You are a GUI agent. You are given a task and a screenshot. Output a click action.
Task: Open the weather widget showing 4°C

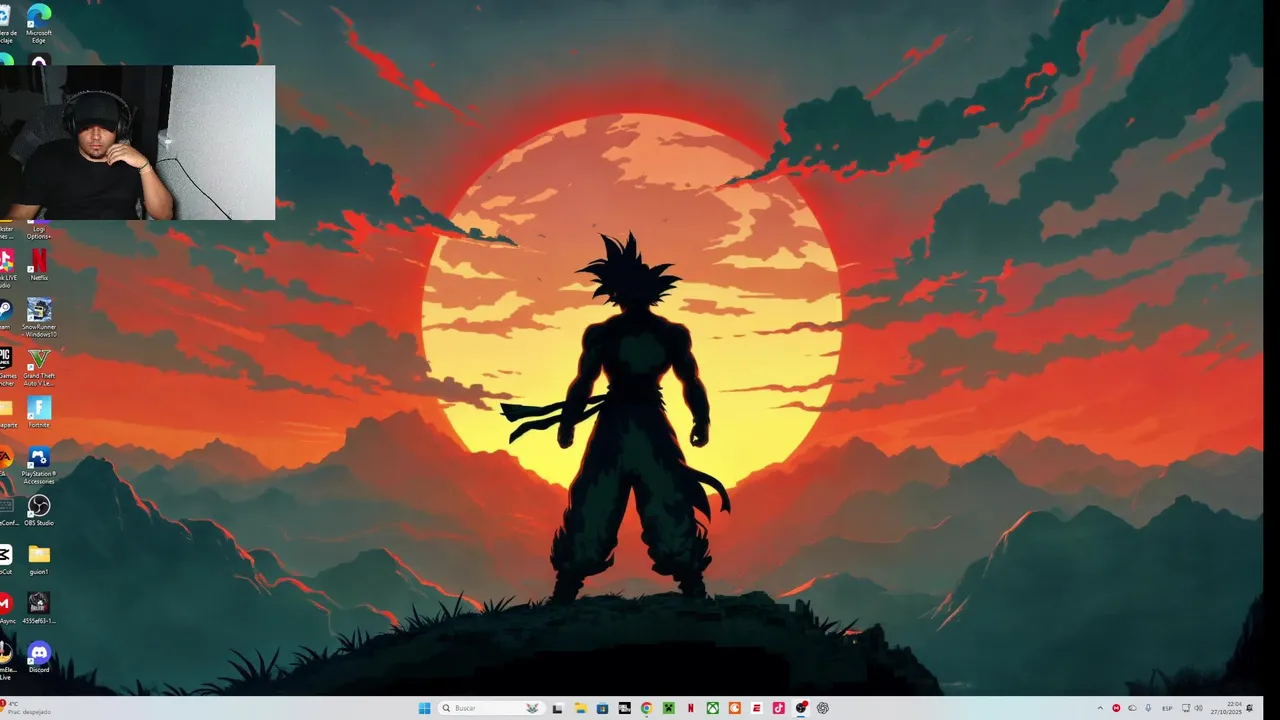tap(26, 708)
